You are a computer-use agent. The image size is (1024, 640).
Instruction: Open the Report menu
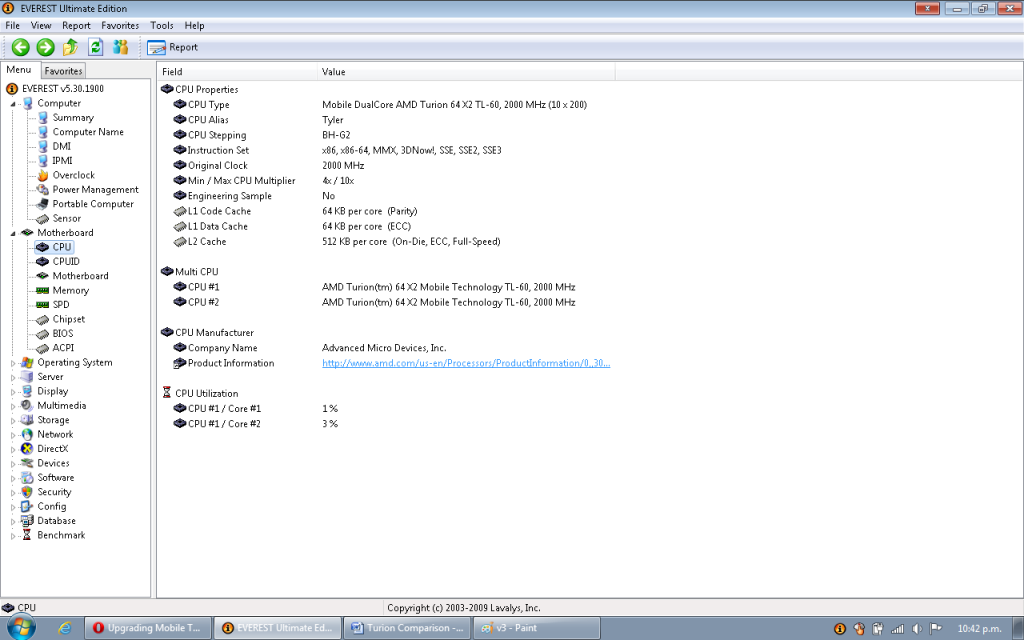pos(76,25)
